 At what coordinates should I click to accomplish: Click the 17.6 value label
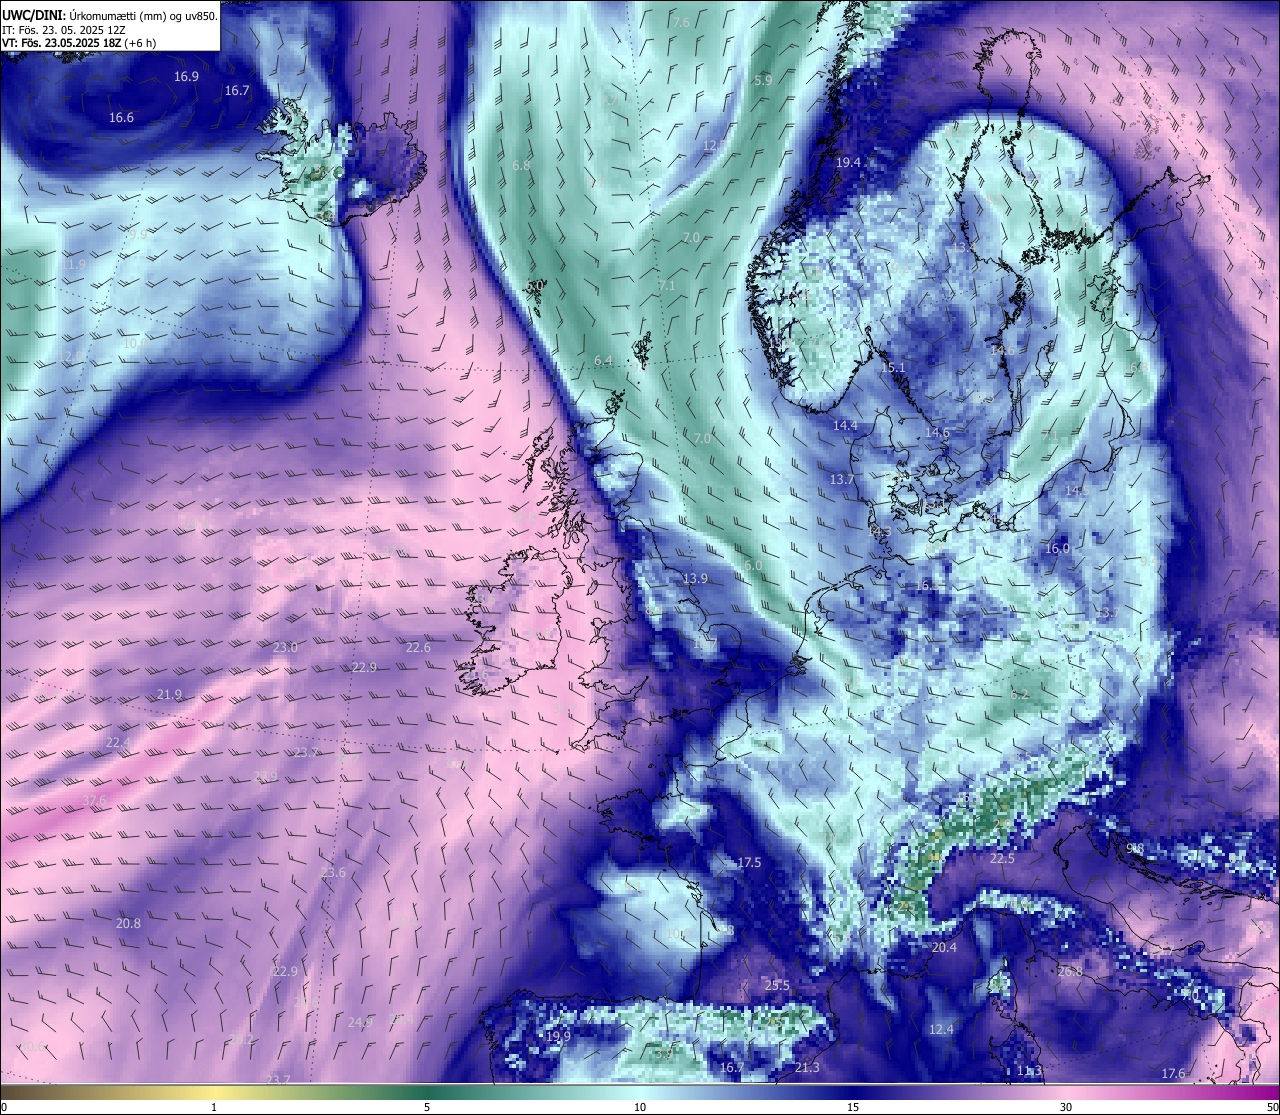tap(1173, 1073)
